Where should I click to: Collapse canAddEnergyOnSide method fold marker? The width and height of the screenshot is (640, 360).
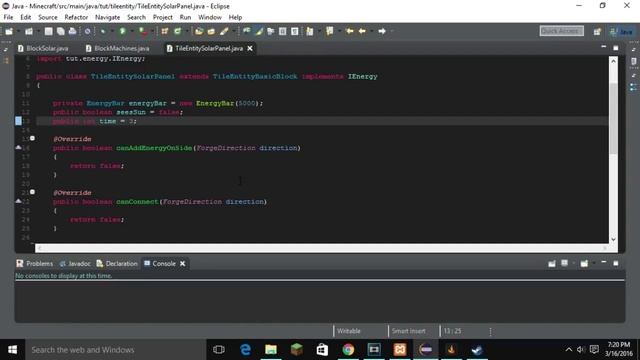click(x=32, y=139)
